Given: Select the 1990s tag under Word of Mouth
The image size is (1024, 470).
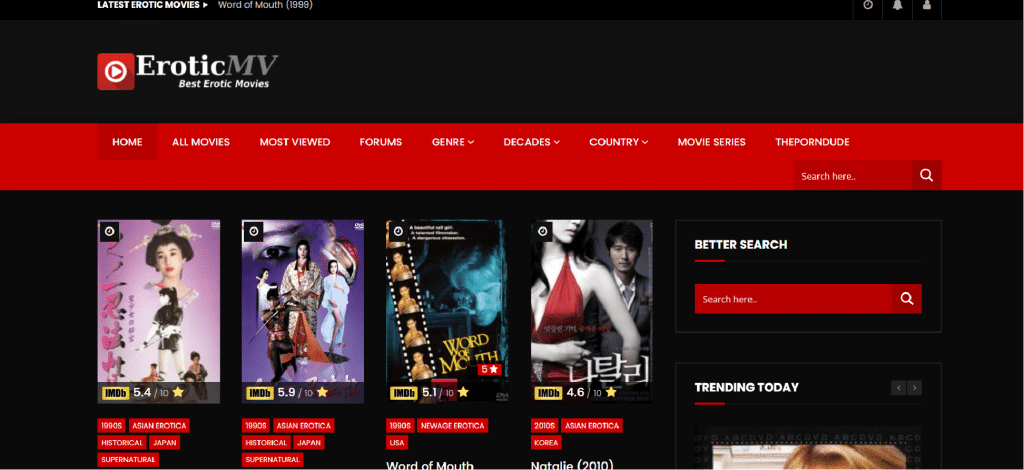Looking at the screenshot, I should click(x=400, y=426).
